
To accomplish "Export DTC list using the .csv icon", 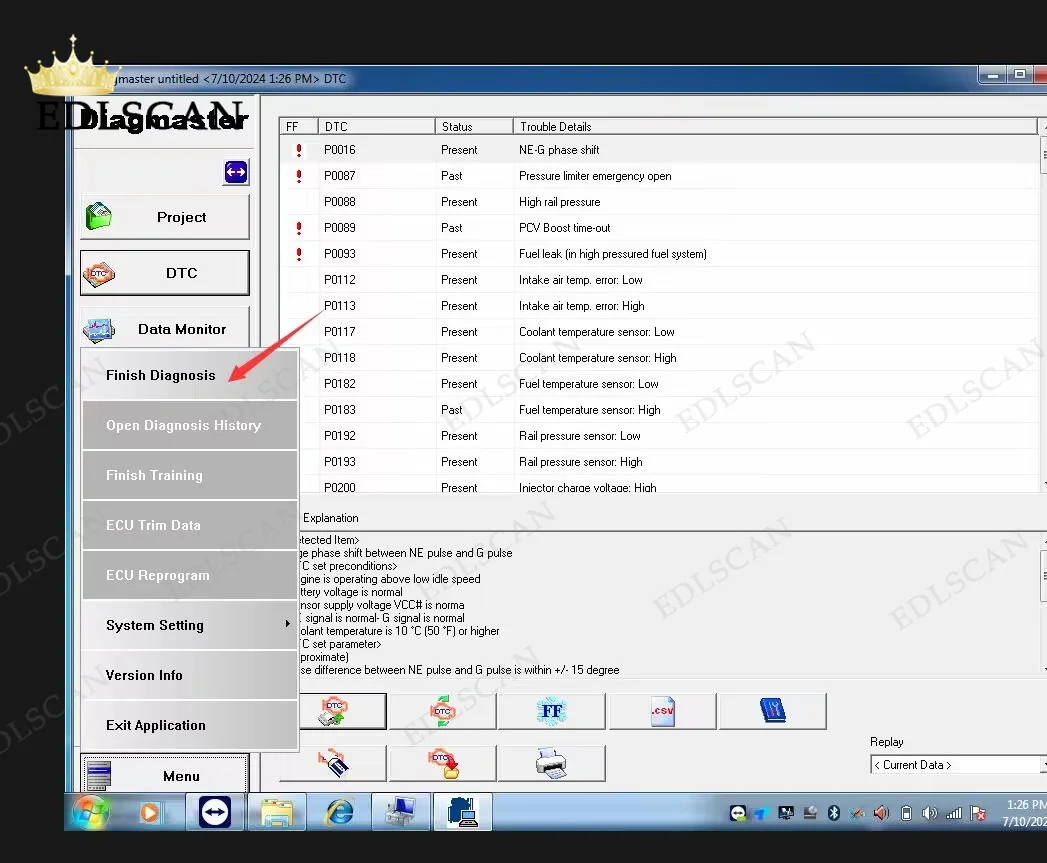I will [662, 711].
